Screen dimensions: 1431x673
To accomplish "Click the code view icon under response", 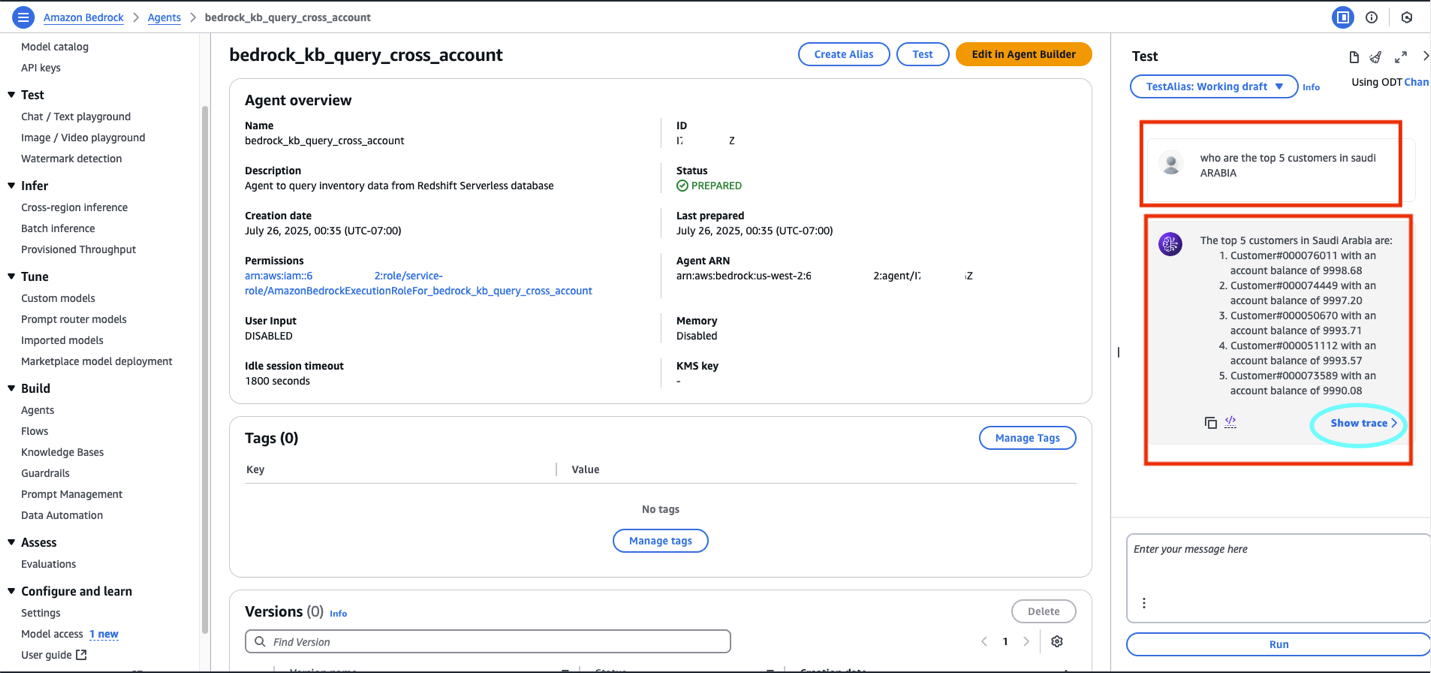I will point(1231,423).
